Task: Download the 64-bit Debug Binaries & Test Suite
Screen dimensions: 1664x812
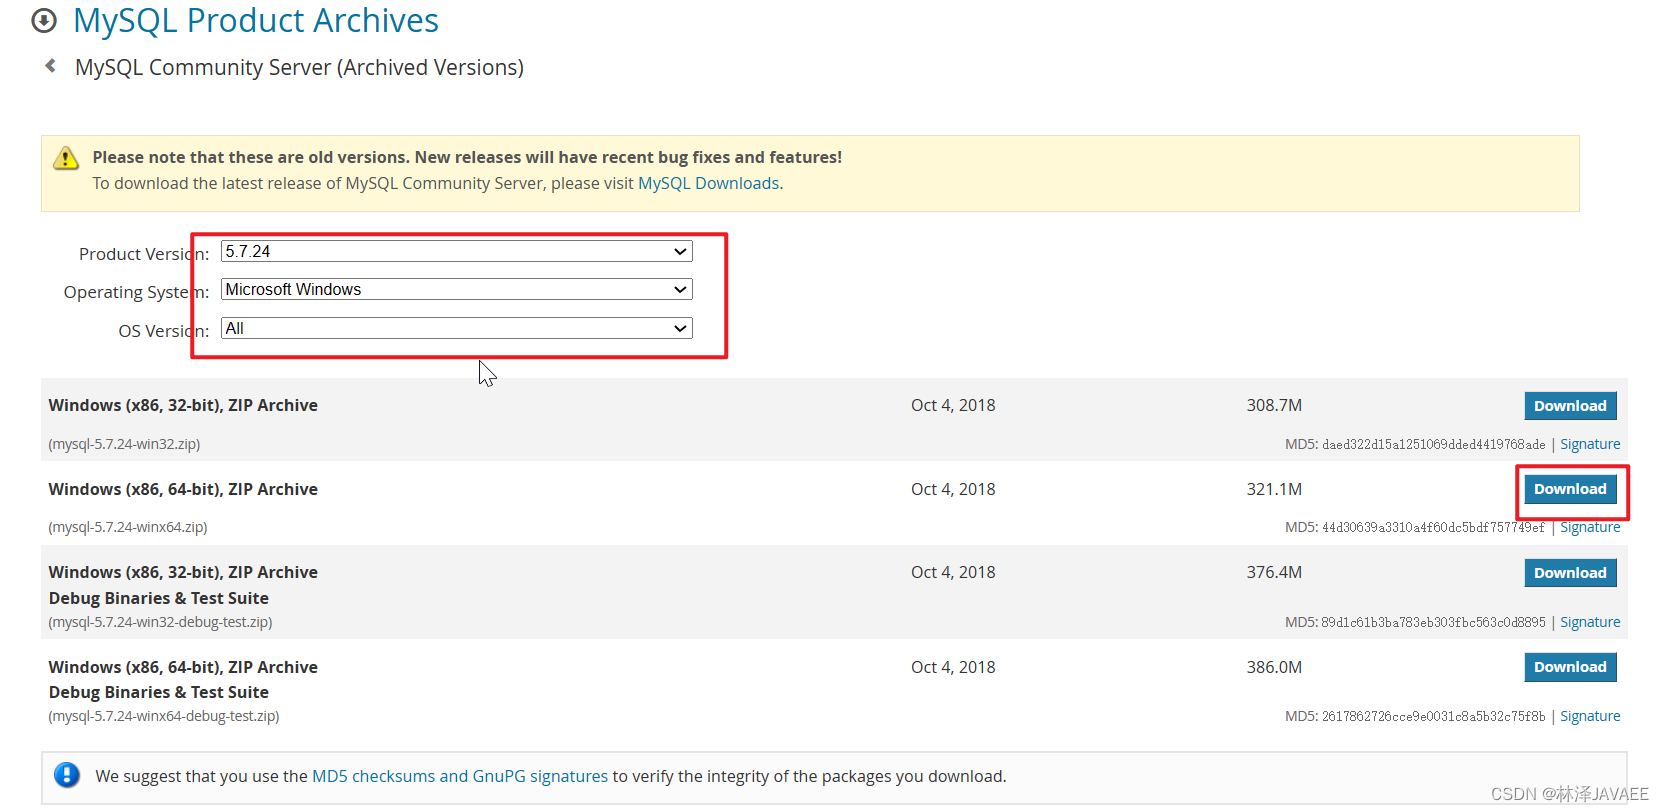Action: point(1570,667)
